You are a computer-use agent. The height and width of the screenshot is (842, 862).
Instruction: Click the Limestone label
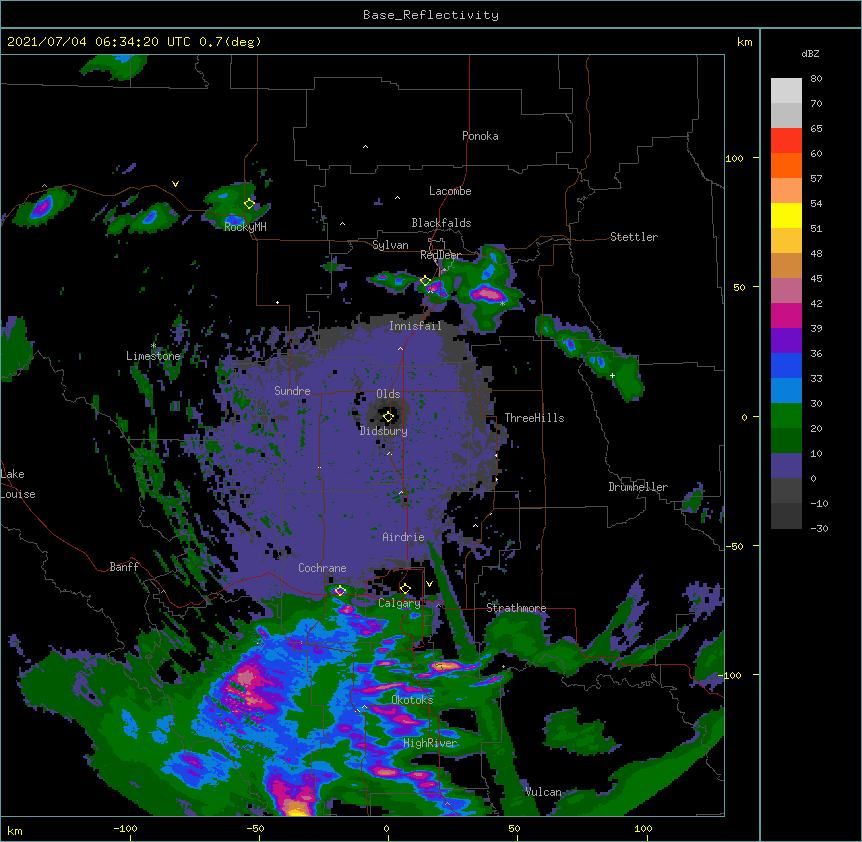(x=153, y=356)
